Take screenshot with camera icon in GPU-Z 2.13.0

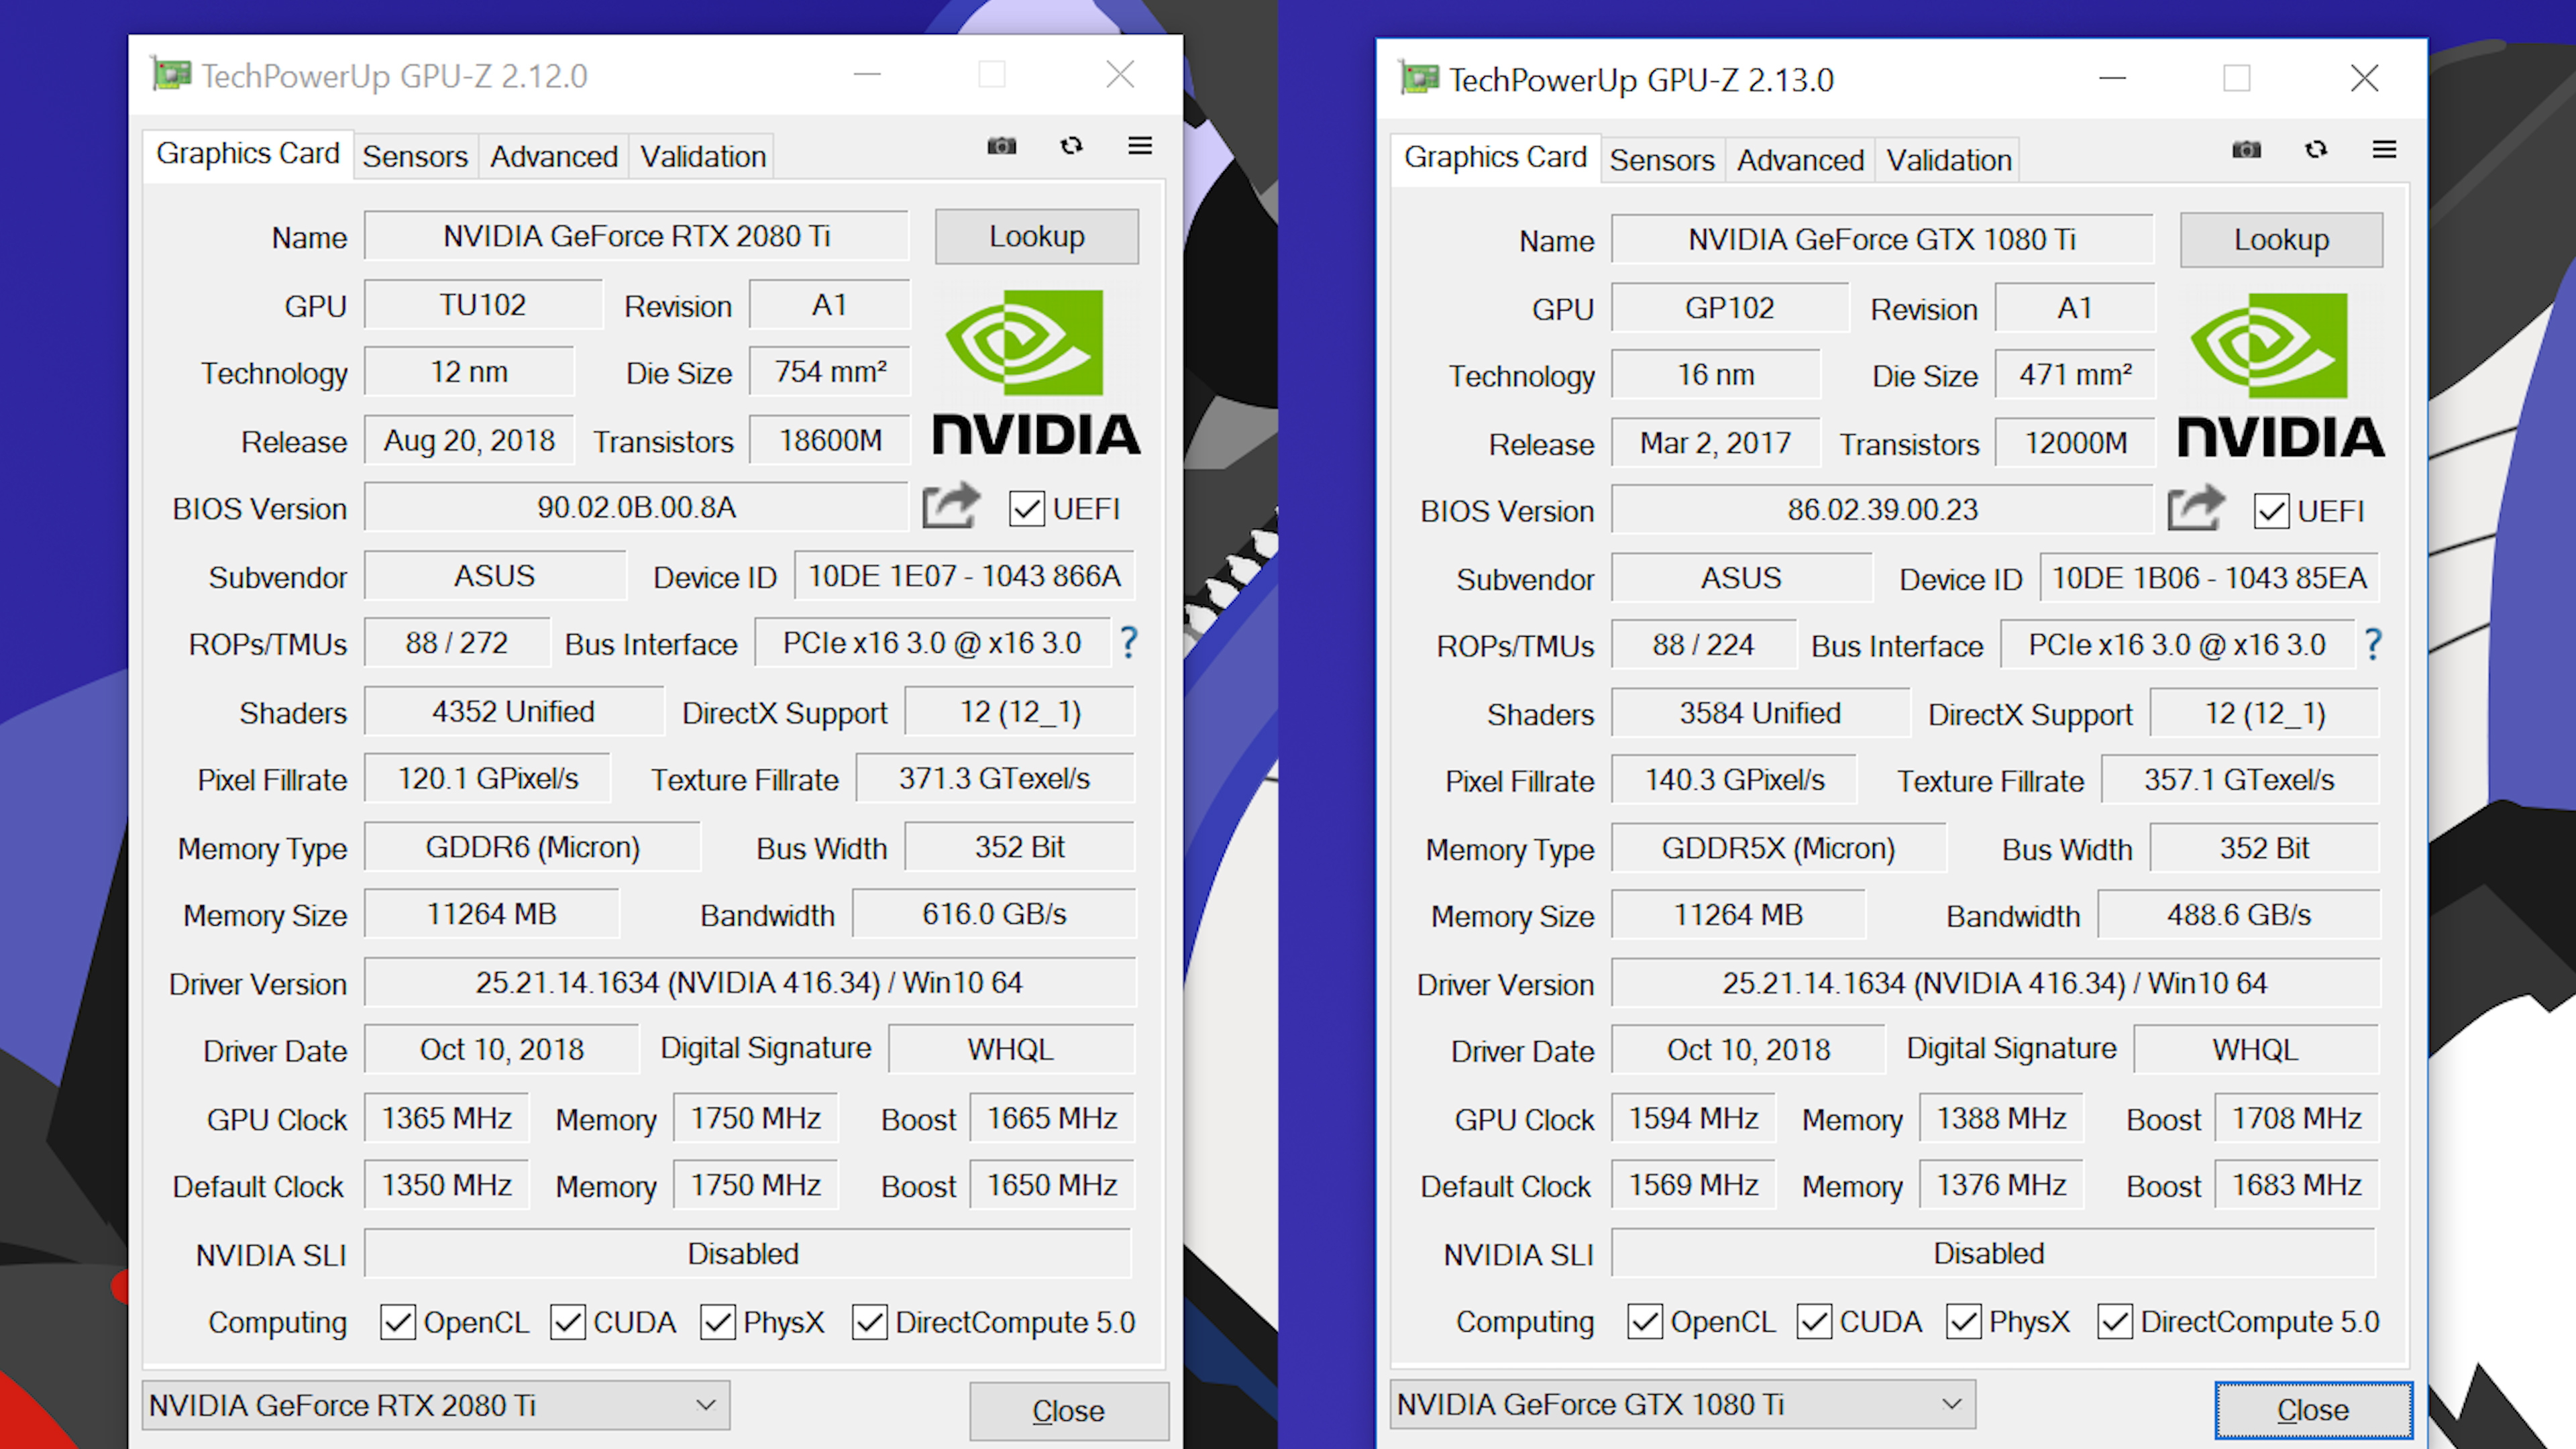coord(2246,150)
